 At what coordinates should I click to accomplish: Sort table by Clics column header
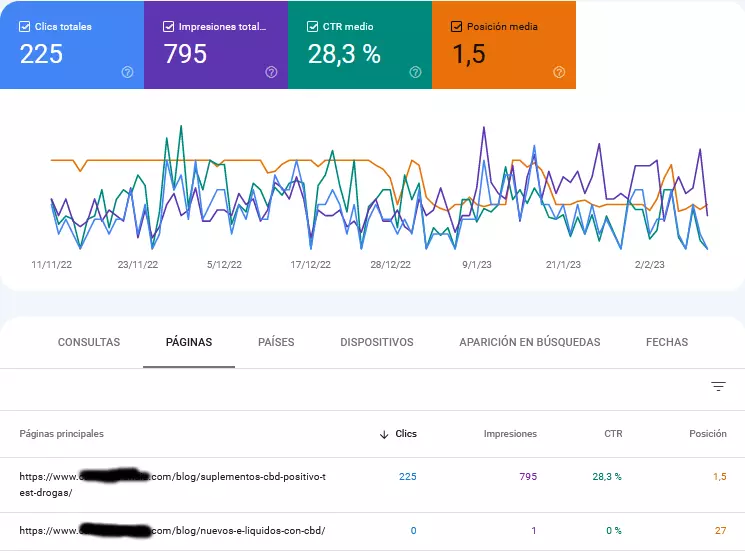406,434
